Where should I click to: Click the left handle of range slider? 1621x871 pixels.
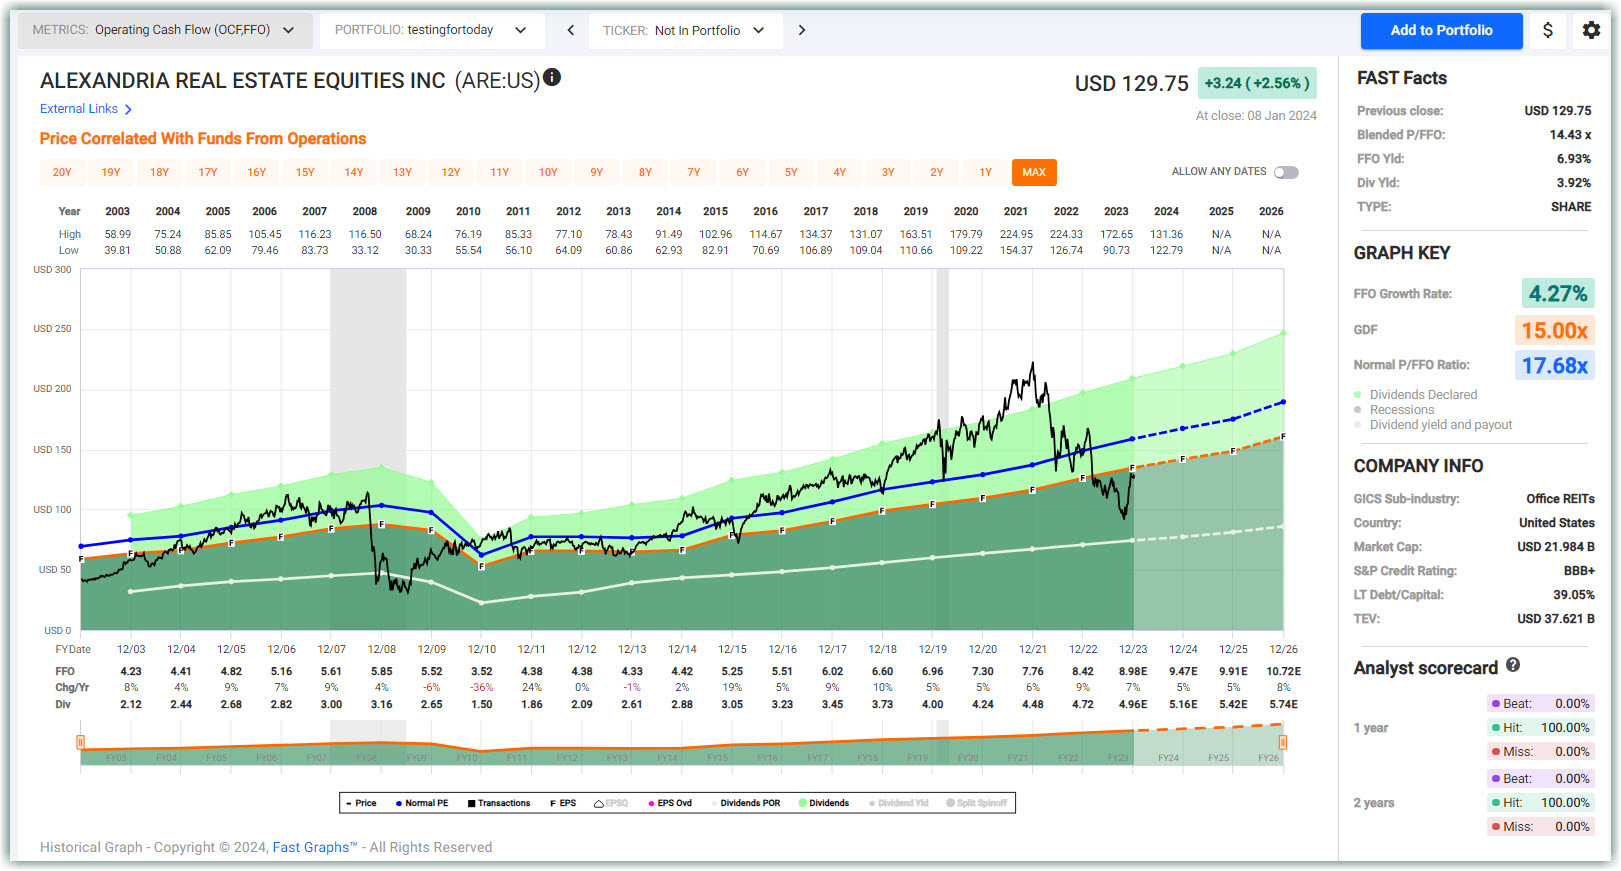(80, 742)
